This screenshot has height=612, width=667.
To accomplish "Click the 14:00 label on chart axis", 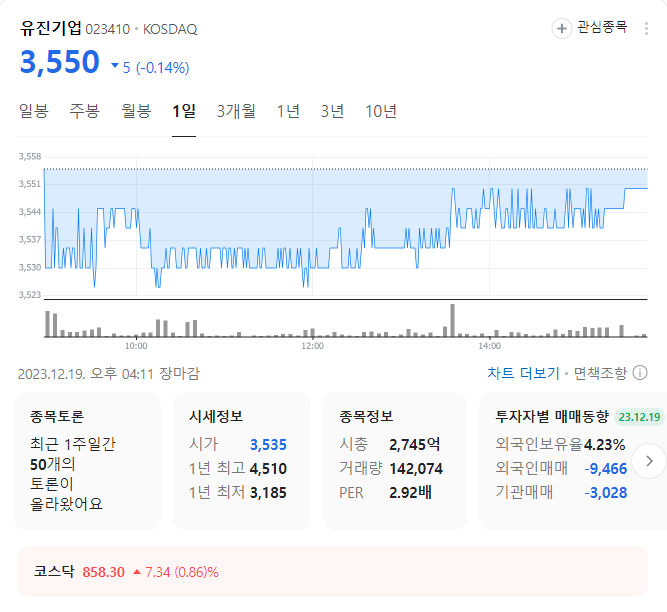I will (x=489, y=346).
